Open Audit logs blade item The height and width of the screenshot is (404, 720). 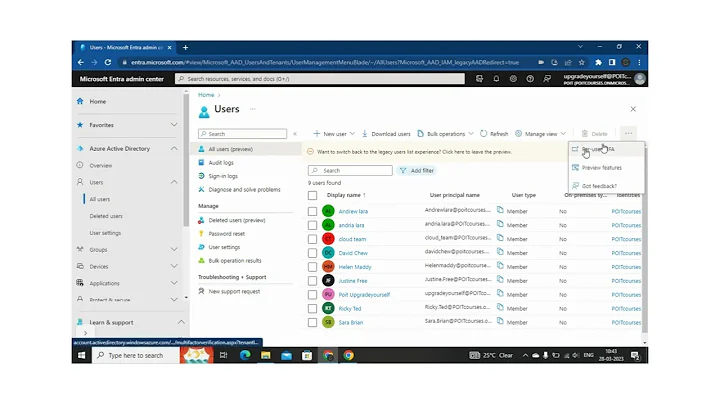point(221,163)
